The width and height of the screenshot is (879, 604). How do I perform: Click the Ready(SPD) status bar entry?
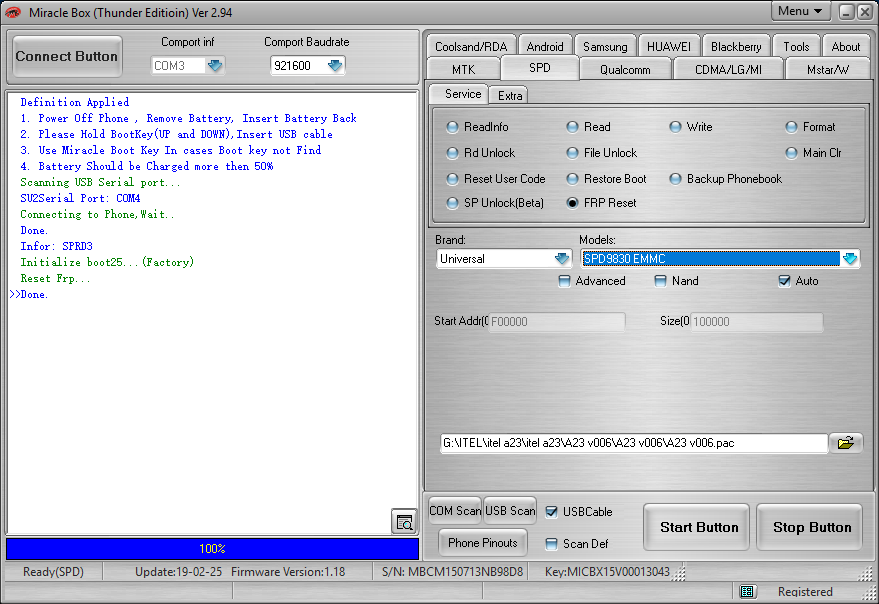[53, 571]
